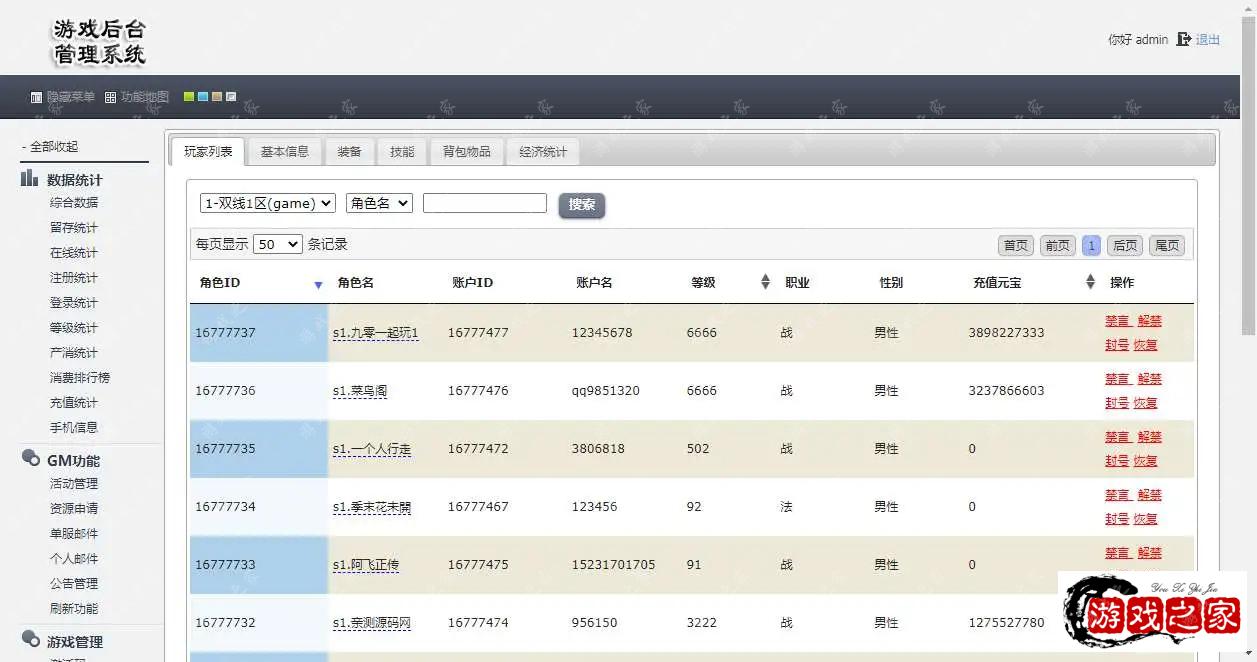Sort by 角色ID using its blue arrow
The height and width of the screenshot is (662, 1257).
pos(318,285)
